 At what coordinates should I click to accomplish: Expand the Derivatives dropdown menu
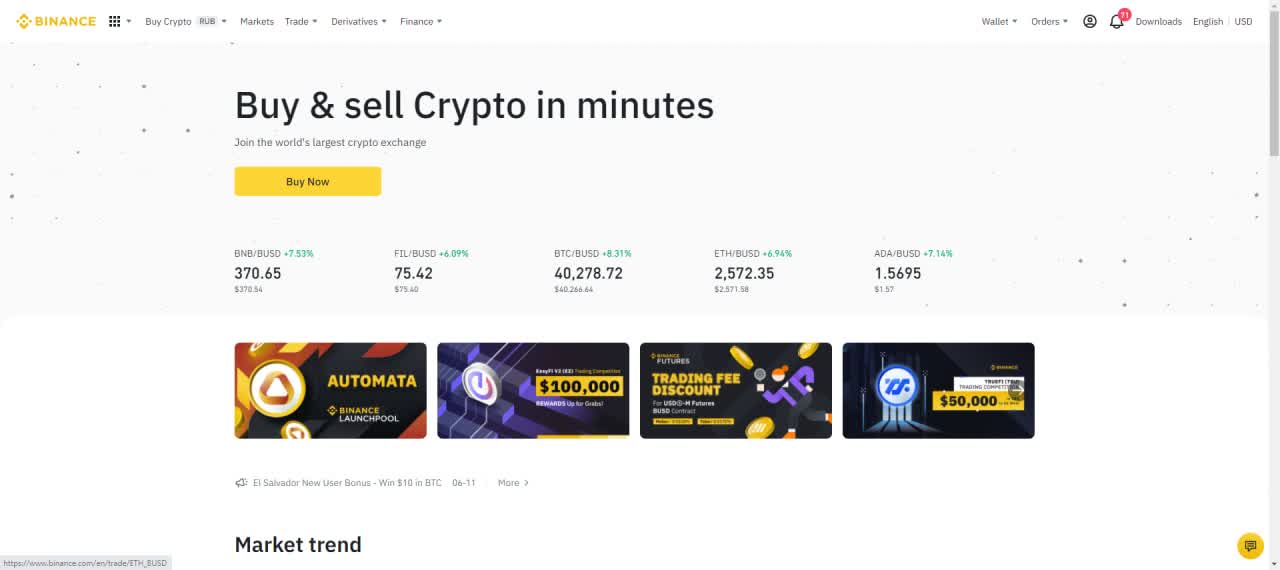(359, 21)
